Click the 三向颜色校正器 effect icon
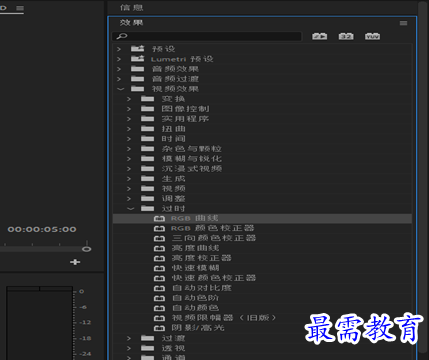The width and height of the screenshot is (429, 360). [159, 239]
